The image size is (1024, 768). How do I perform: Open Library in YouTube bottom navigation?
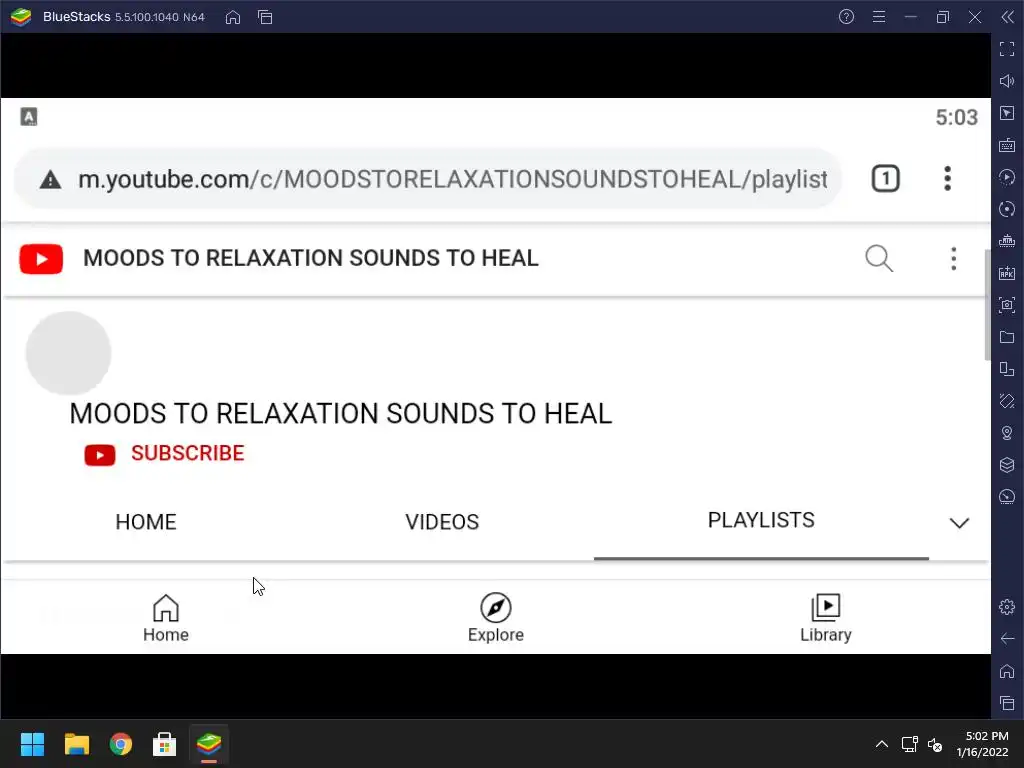825,618
